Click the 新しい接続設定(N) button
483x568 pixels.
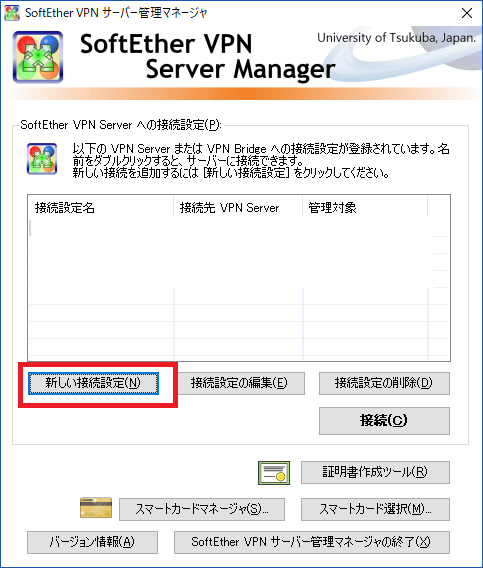[x=93, y=383]
